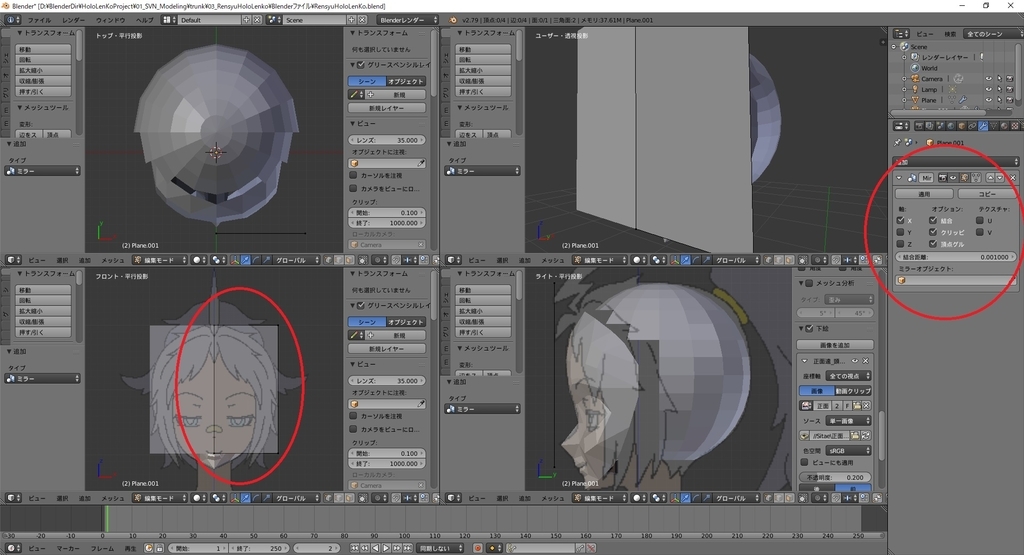Enable texture V mirror checkbox
Screen dimensions: 1024x555
[x=980, y=232]
